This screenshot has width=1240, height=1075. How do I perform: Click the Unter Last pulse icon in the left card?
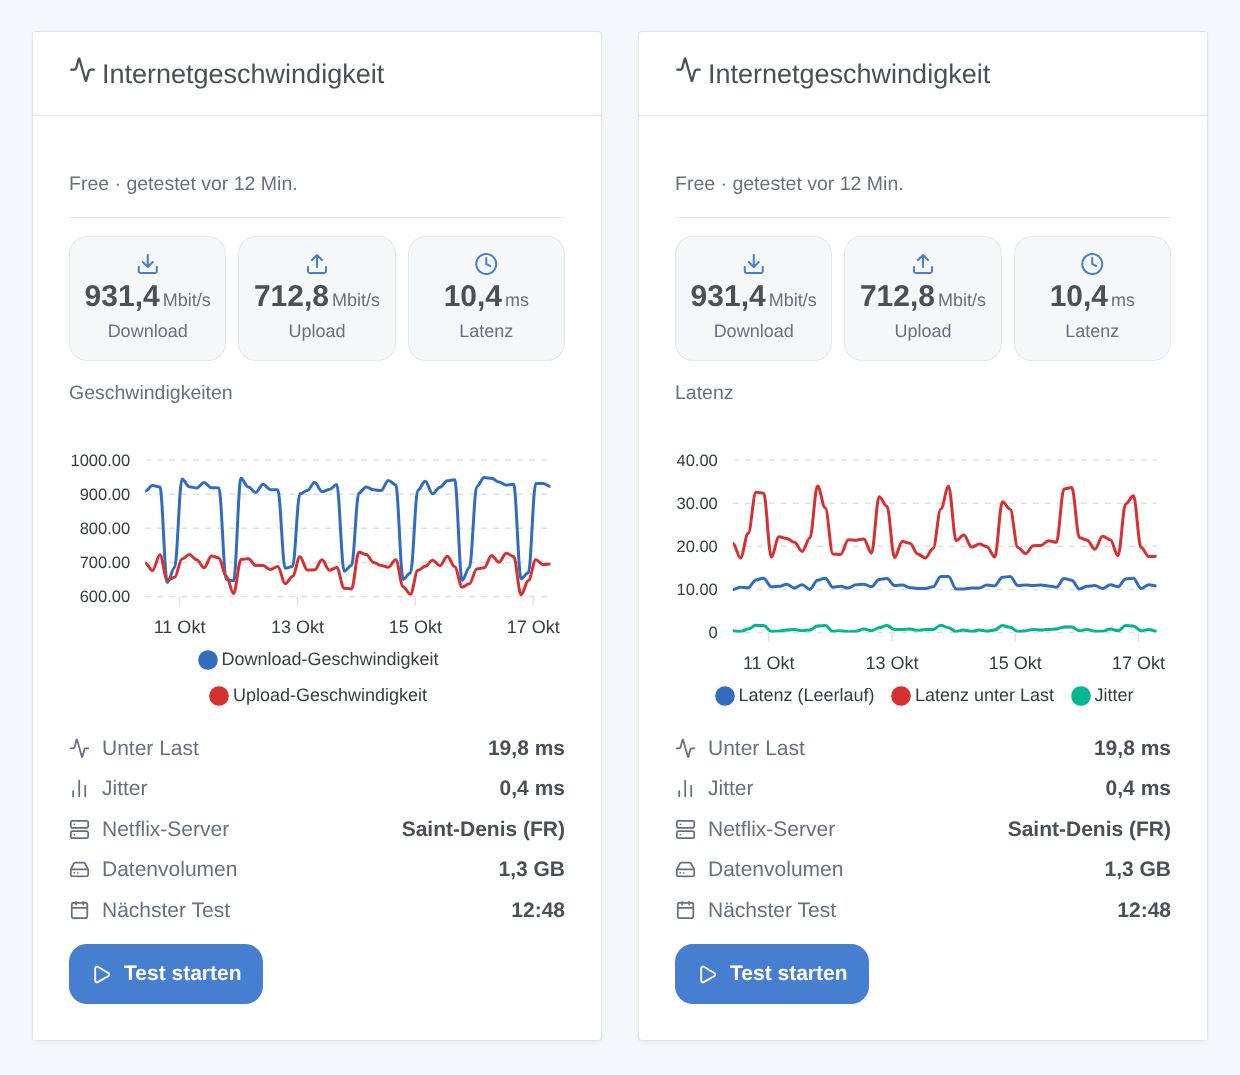[80, 748]
